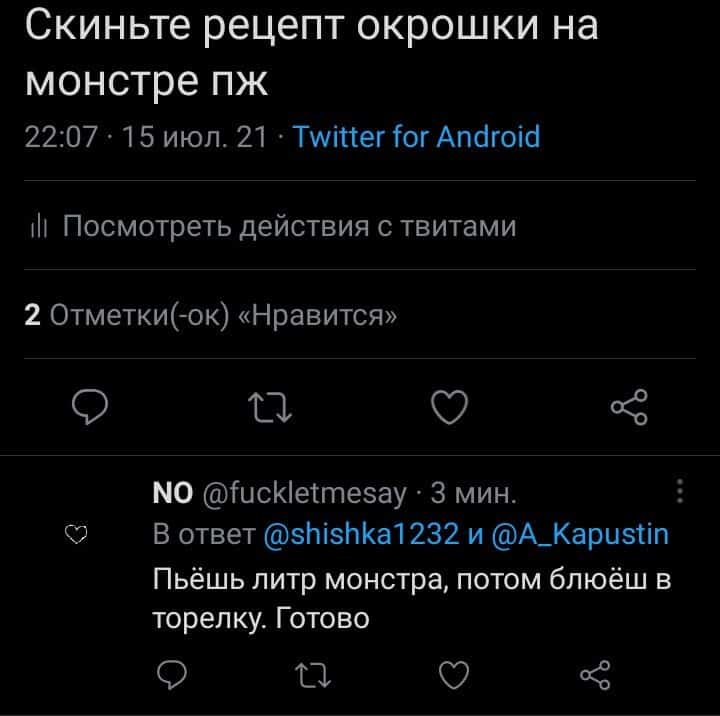The image size is (720, 716).
Task: Open the @fuckletmesay handle
Action: click(x=304, y=493)
